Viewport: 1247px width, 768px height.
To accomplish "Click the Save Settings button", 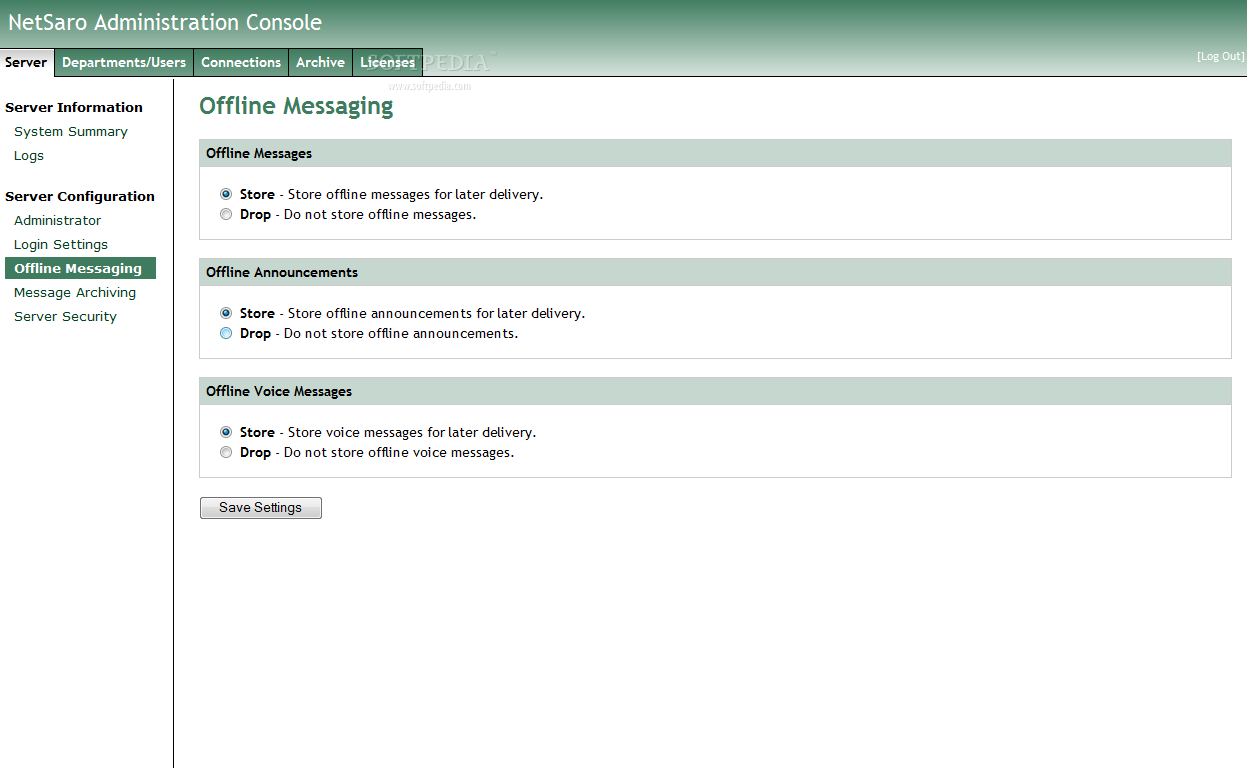I will click(260, 507).
